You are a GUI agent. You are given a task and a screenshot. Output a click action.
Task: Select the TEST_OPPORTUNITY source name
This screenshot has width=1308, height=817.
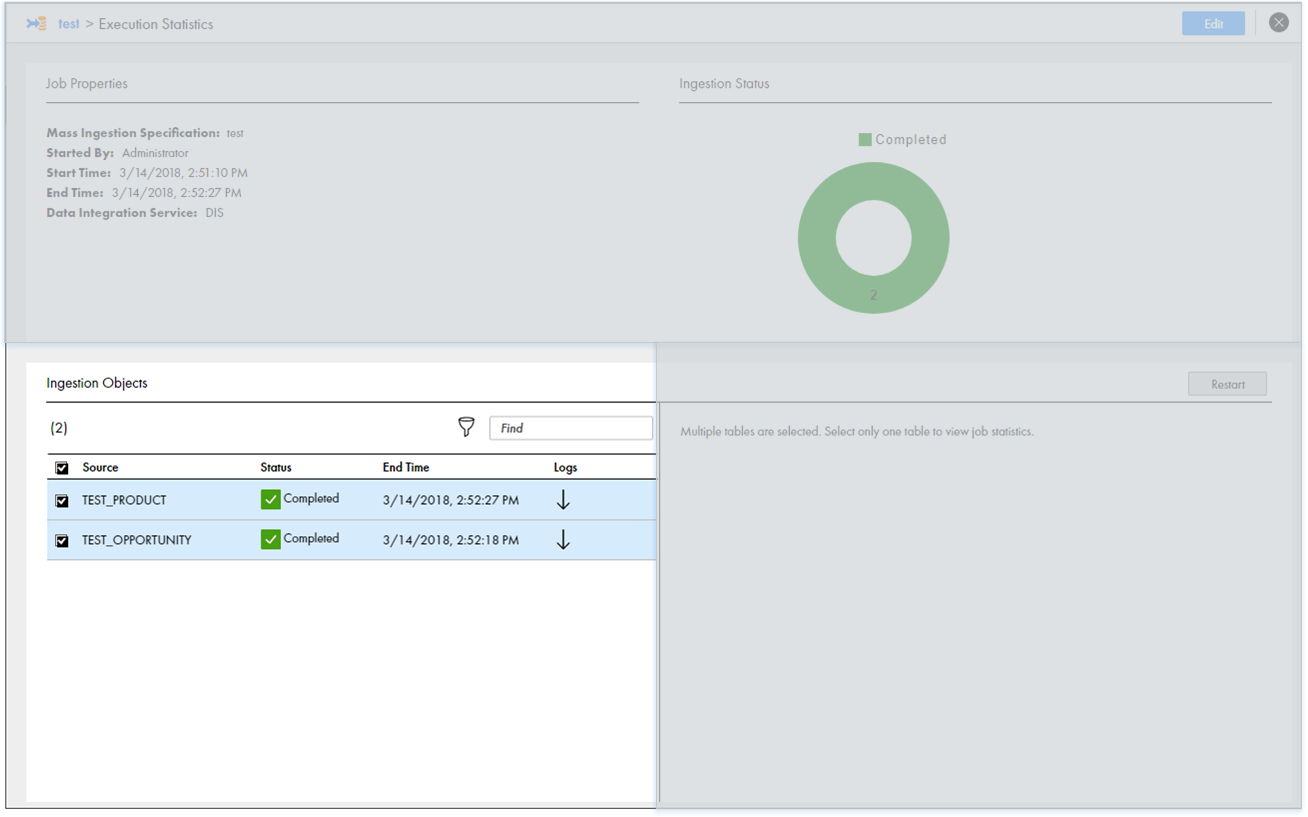[137, 540]
